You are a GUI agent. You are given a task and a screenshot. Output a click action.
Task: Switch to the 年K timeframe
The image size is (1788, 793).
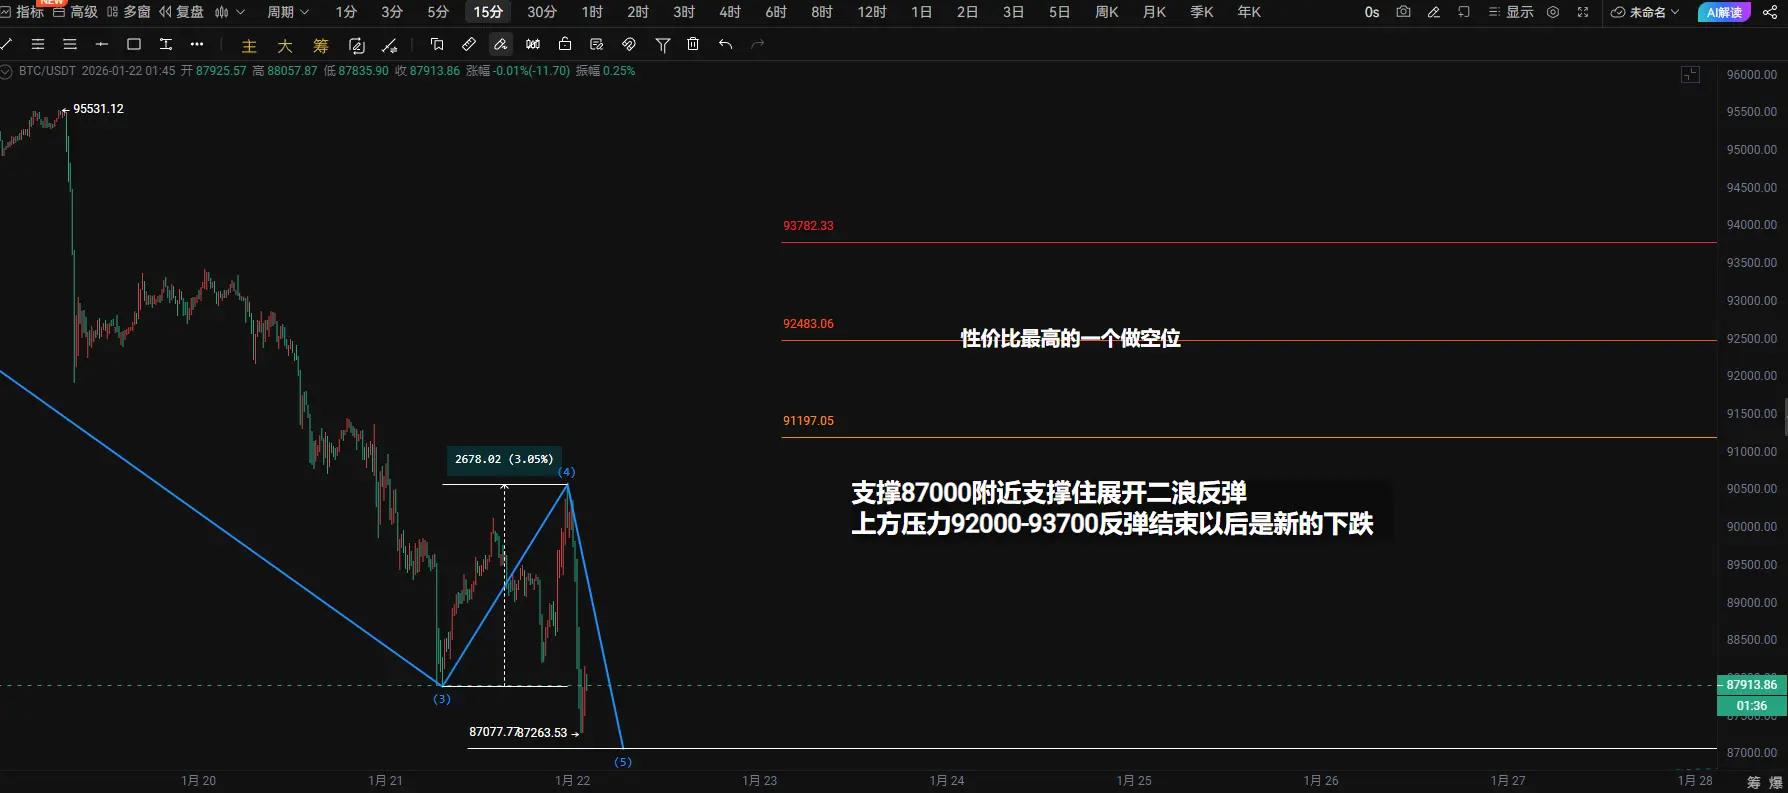point(1249,12)
